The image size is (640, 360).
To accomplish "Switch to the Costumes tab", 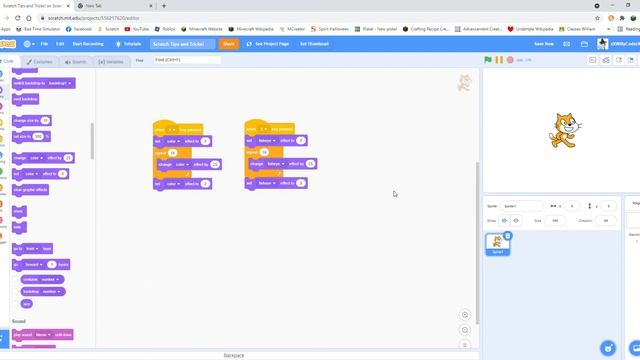I will point(40,62).
